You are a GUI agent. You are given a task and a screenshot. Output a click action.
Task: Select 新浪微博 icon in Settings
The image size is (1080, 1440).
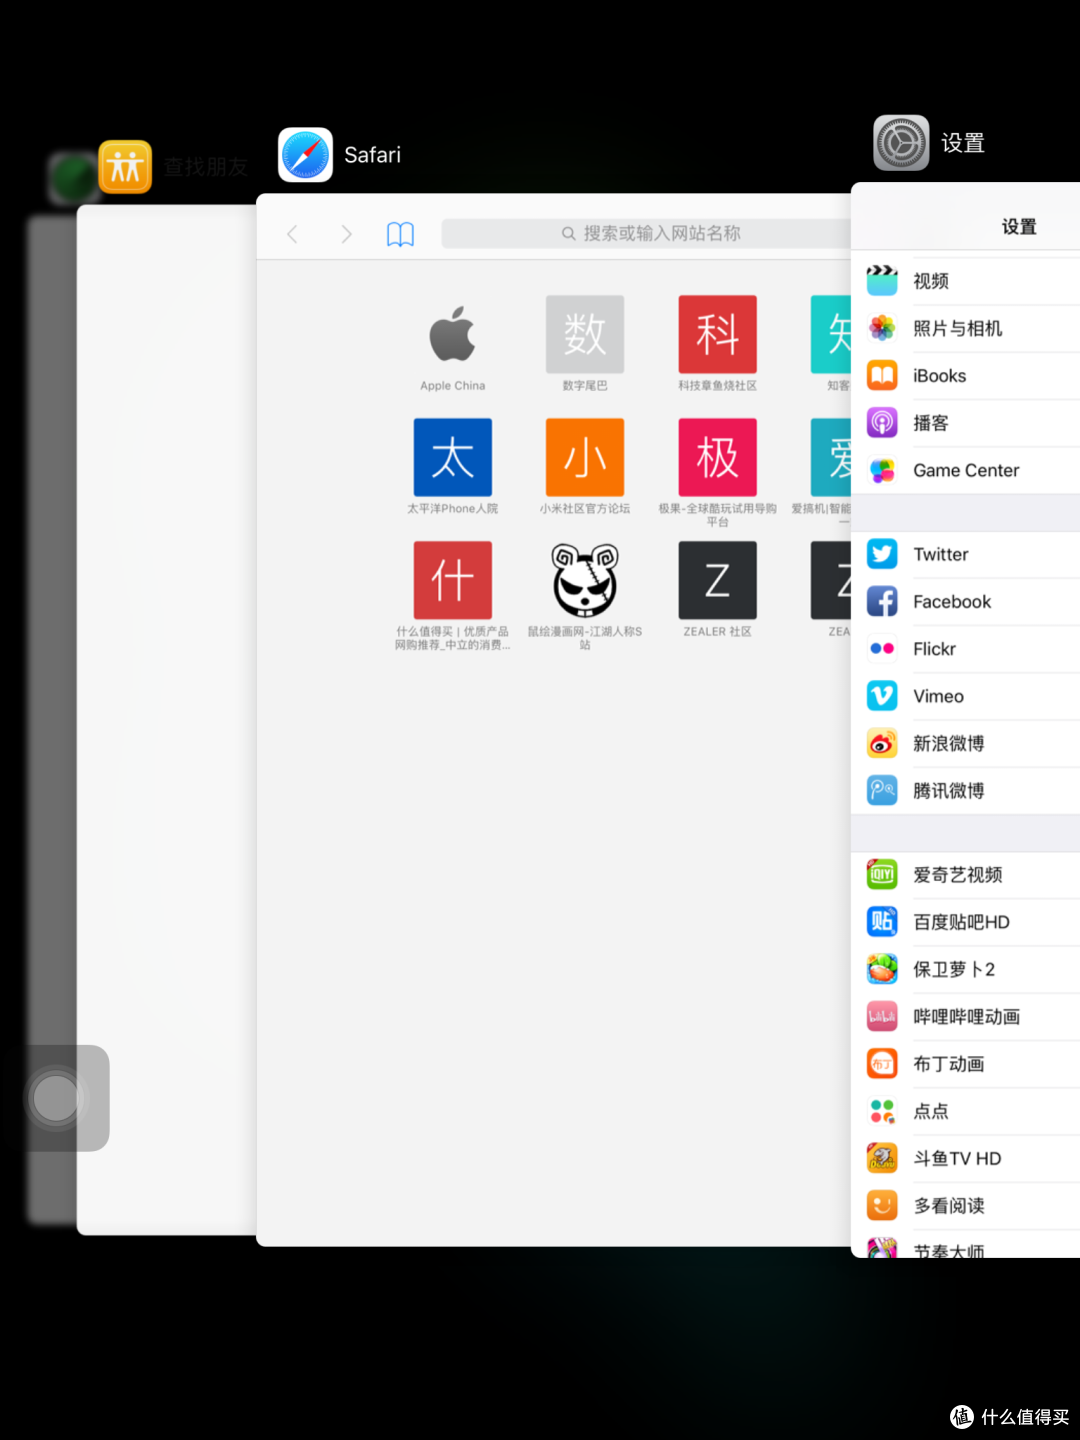click(x=882, y=743)
